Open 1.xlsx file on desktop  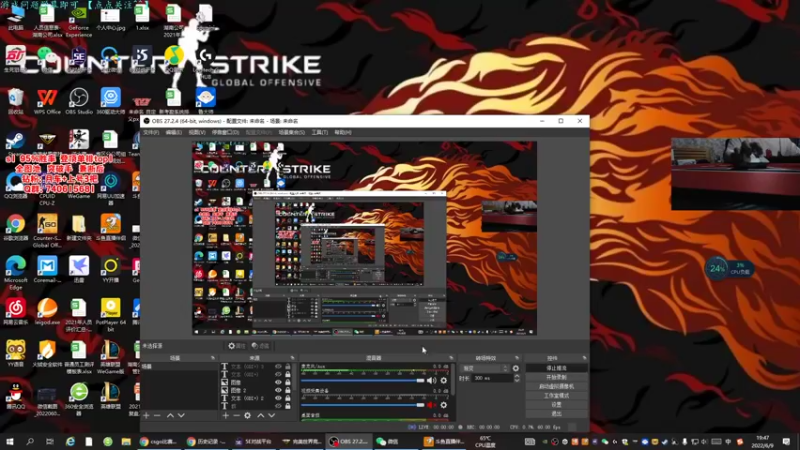pyautogui.click(x=142, y=18)
